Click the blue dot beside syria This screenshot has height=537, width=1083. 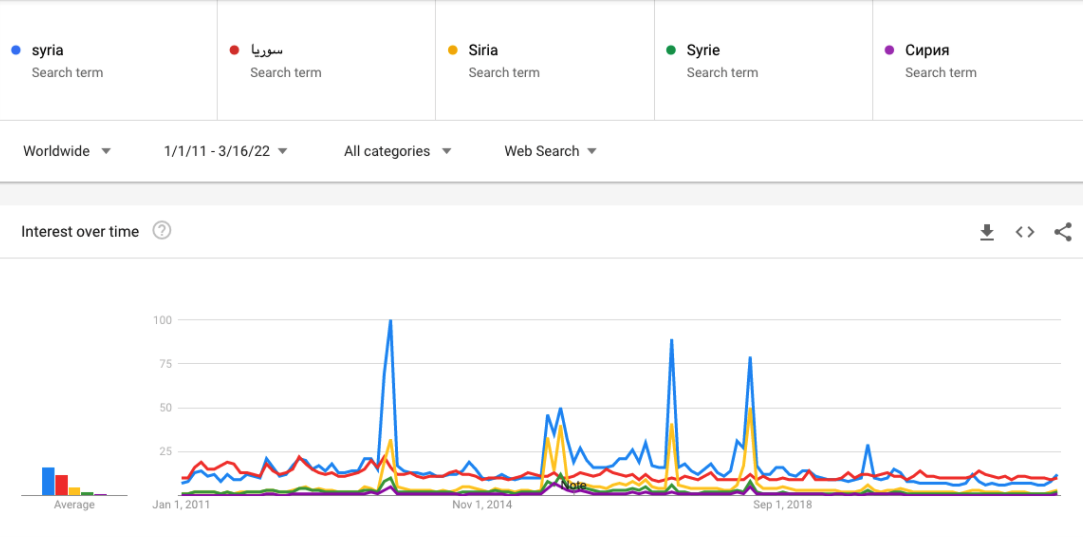[15, 50]
